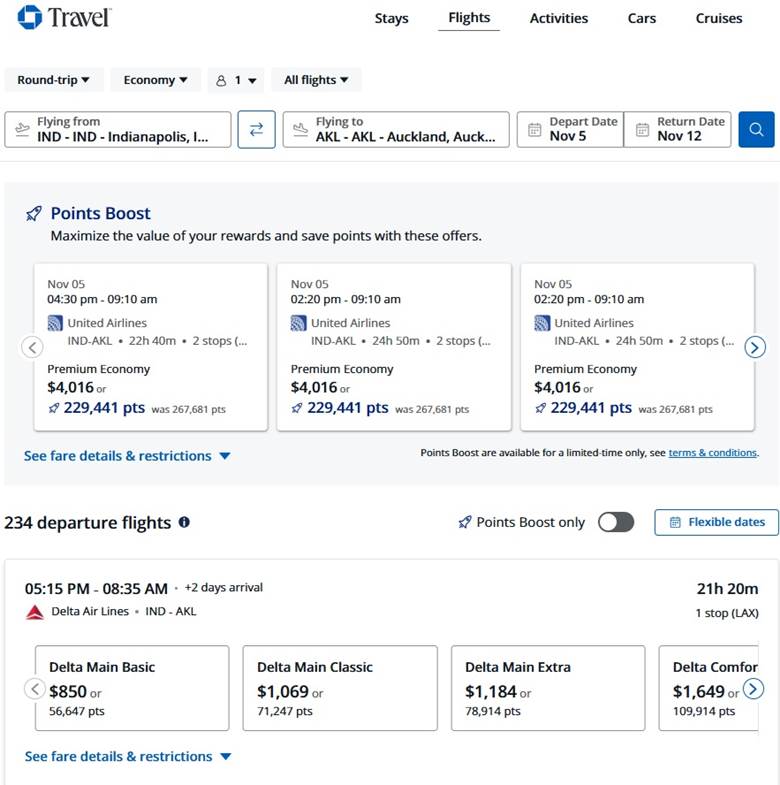Click the blue search magnifier button
Image resolution: width=780 pixels, height=785 pixels.
pos(756,129)
